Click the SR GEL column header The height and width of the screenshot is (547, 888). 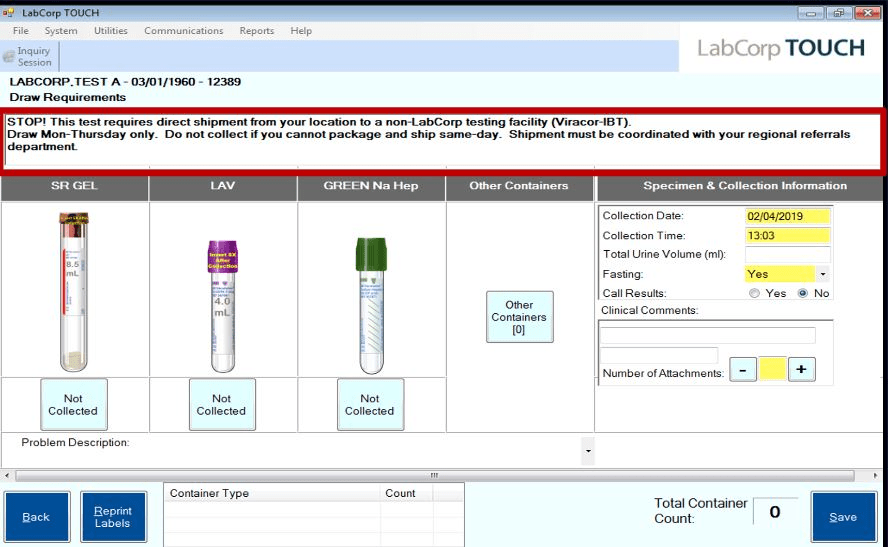[74, 186]
